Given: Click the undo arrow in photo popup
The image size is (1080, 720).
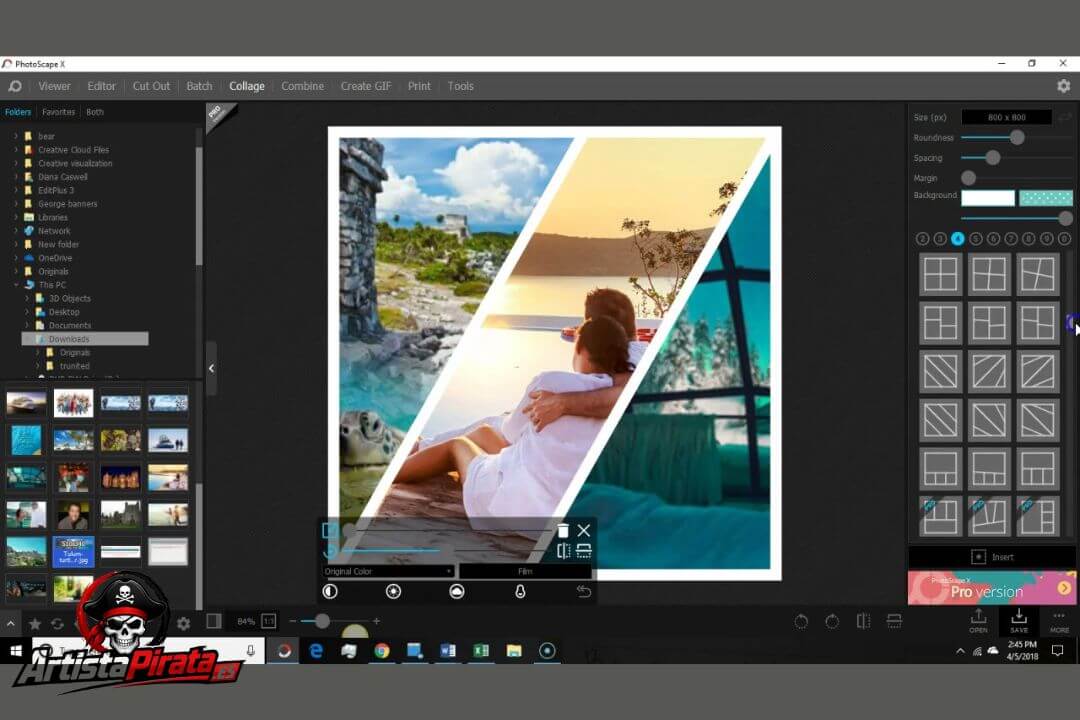Looking at the screenshot, I should click(583, 591).
